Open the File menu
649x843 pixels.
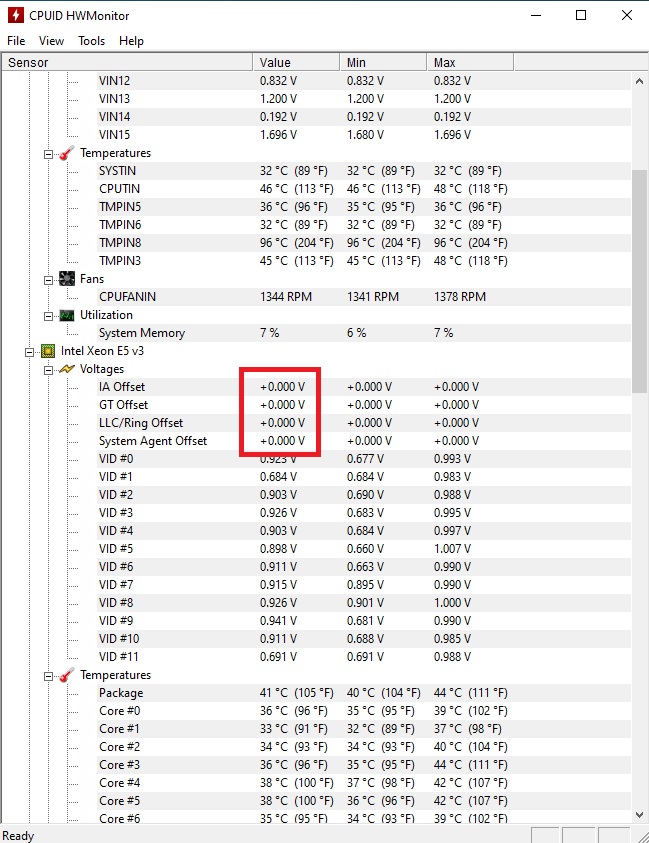click(16, 41)
